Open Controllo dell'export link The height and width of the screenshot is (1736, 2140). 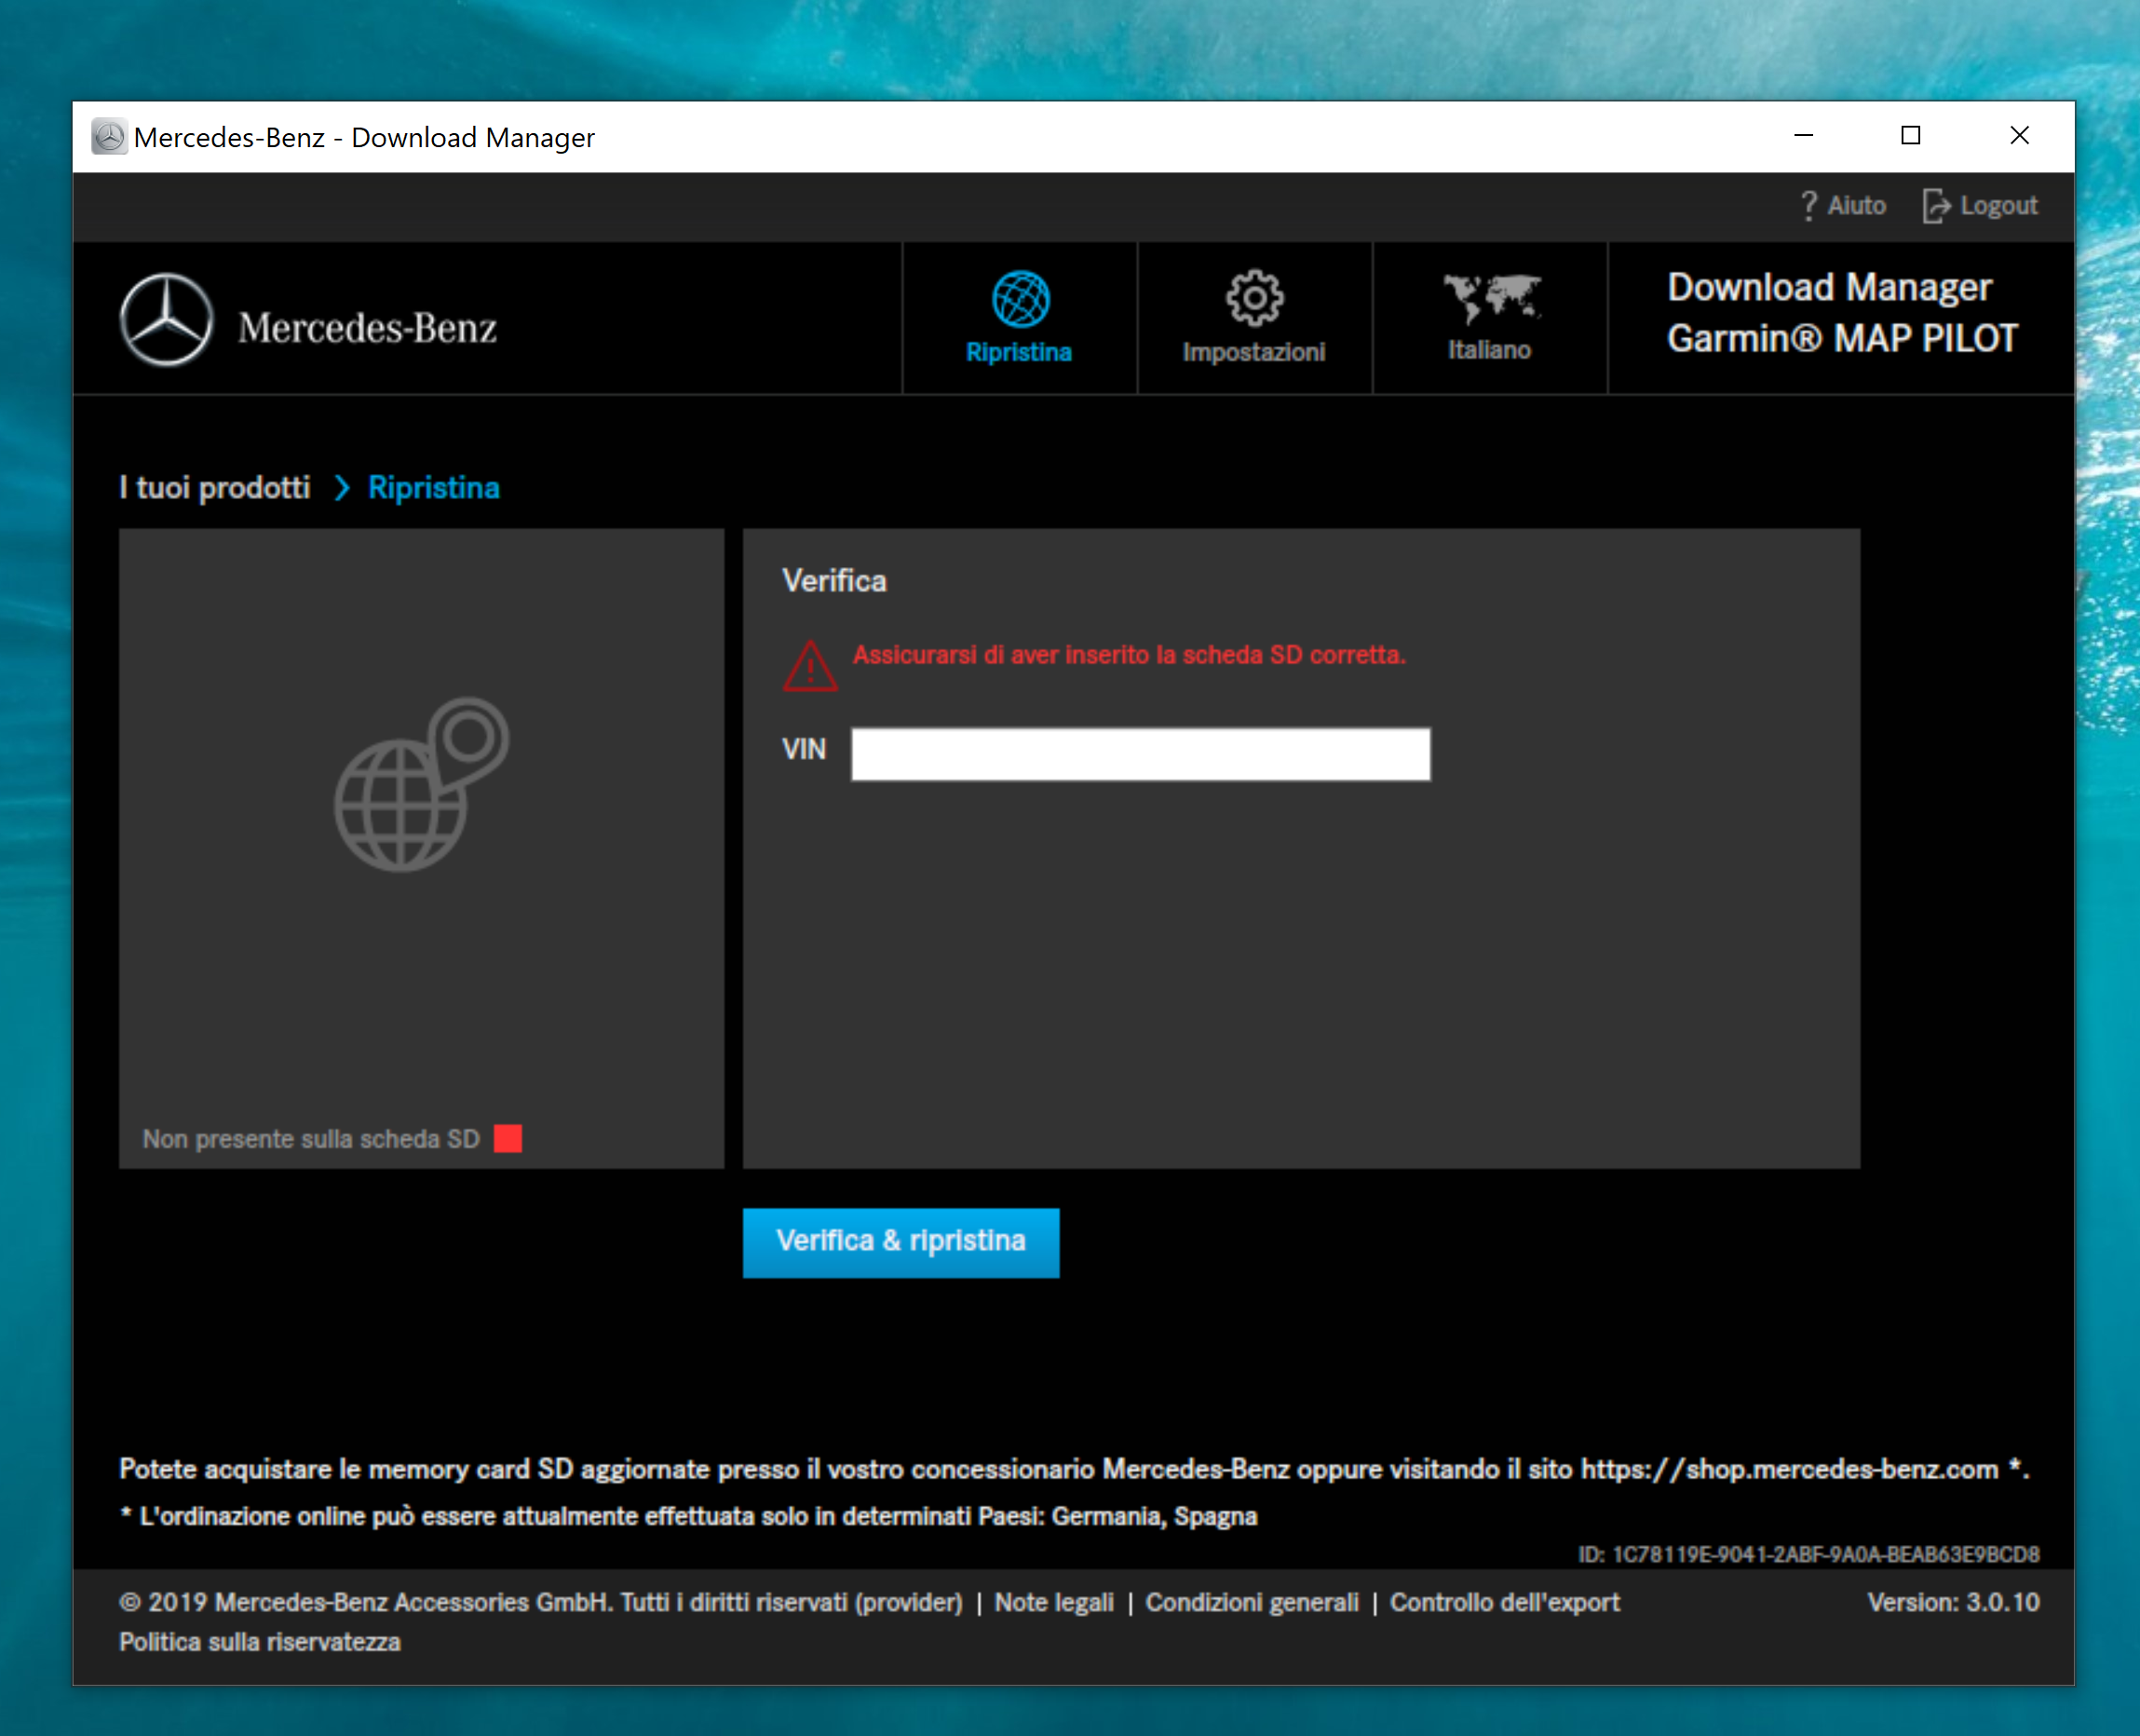1503,1602
